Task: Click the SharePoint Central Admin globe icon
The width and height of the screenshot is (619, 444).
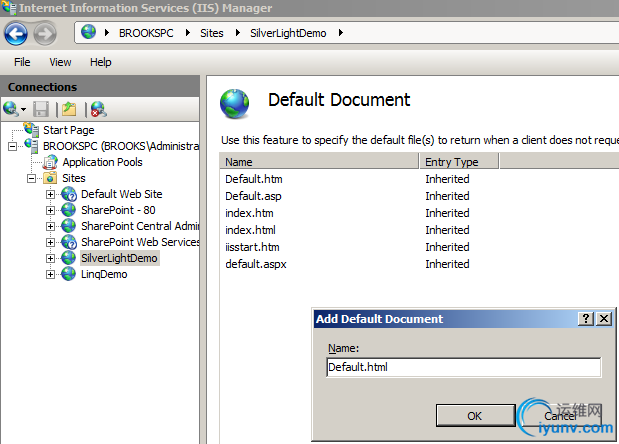Action: [x=69, y=226]
